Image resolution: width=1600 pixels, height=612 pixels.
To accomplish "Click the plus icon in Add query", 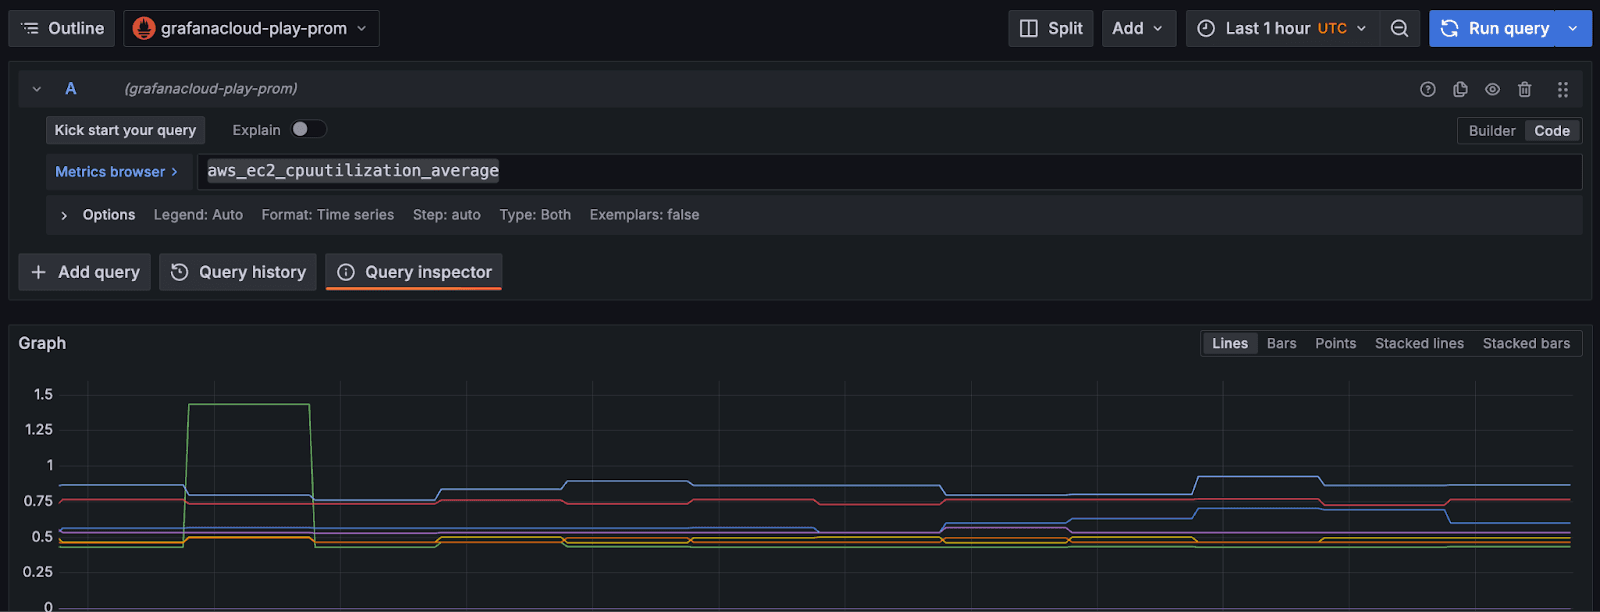I will click(38, 272).
